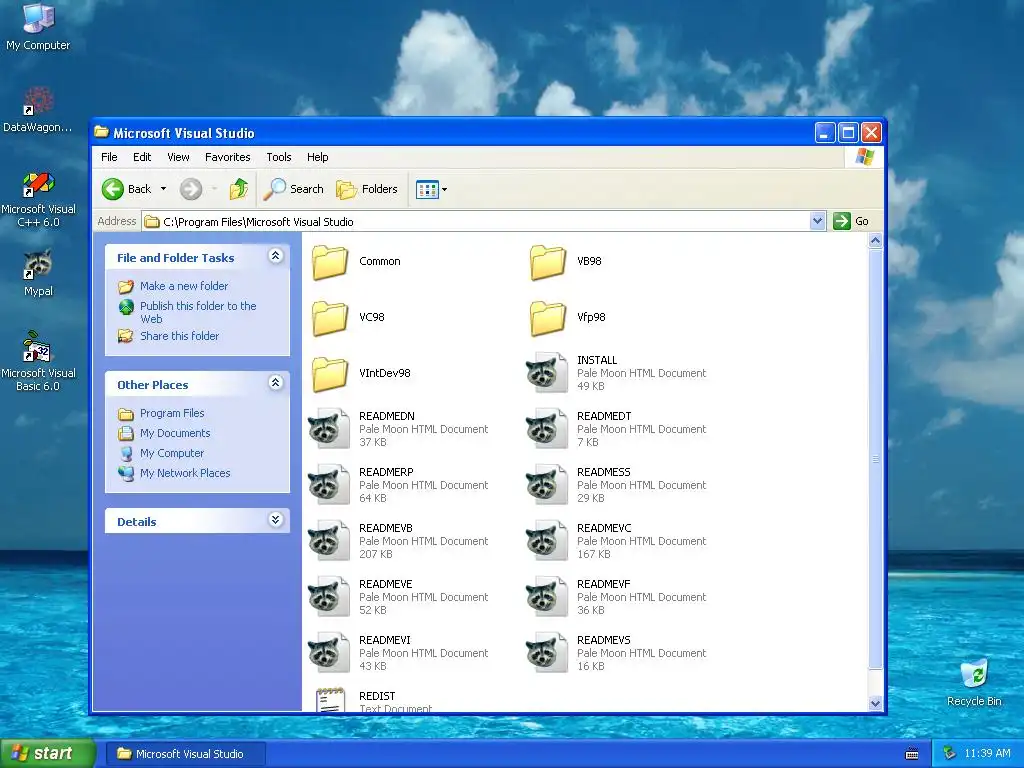The image size is (1024, 768).
Task: Select the READMEVB document icon
Action: [x=329, y=541]
